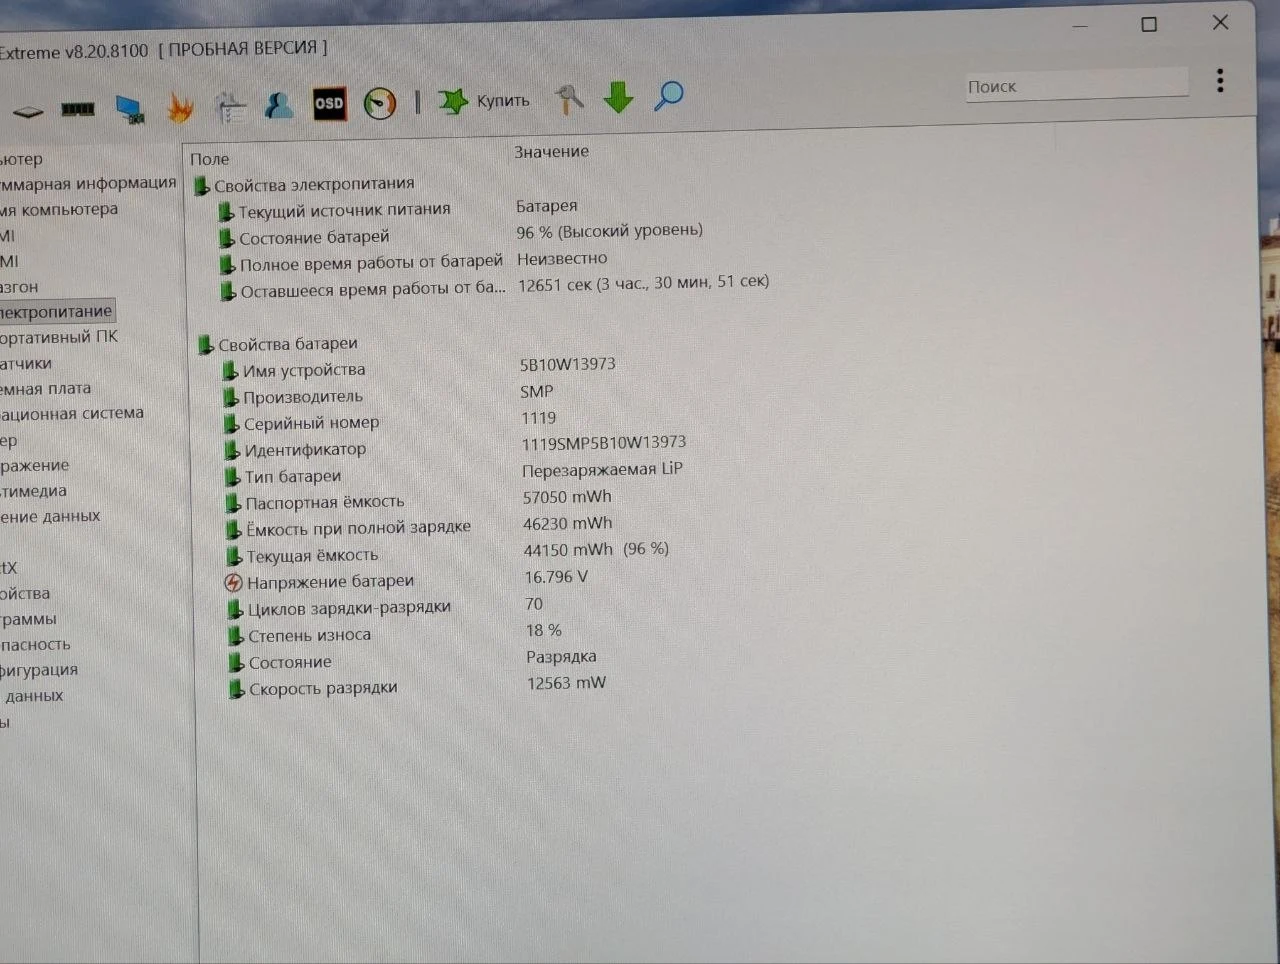
Task: Open the Портативный ПК sidebar item
Action: 59,337
